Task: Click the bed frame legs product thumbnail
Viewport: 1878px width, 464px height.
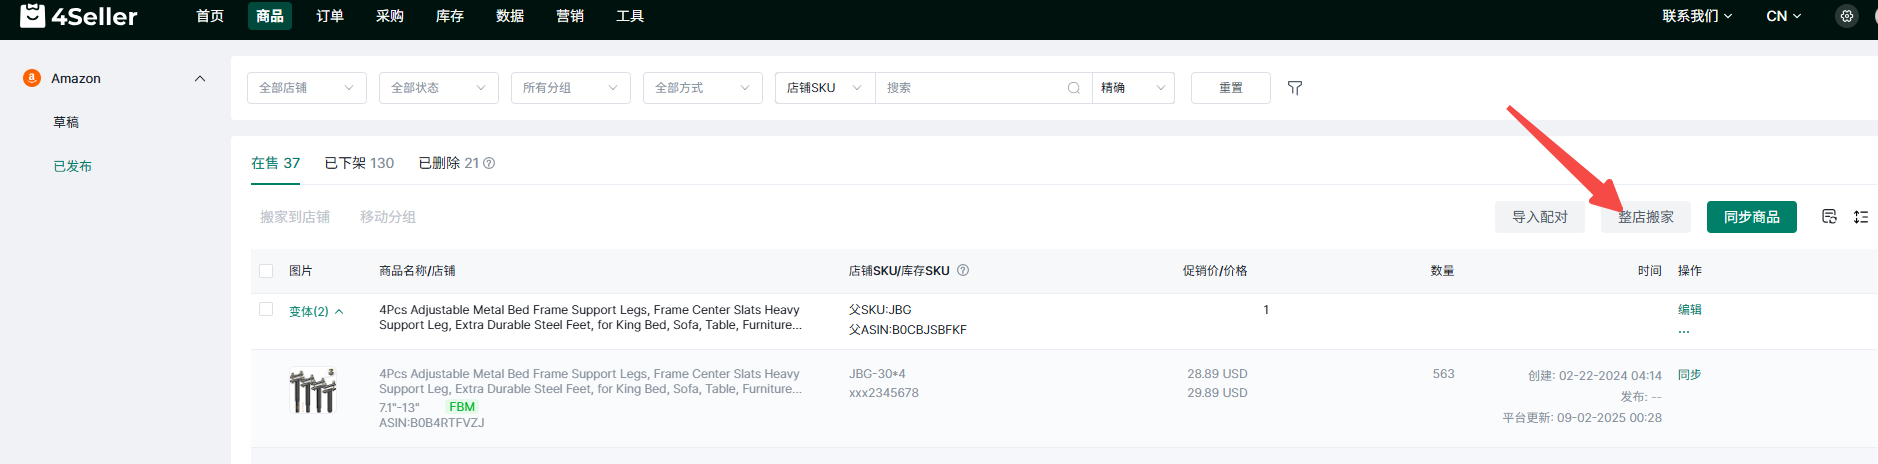Action: coord(313,391)
